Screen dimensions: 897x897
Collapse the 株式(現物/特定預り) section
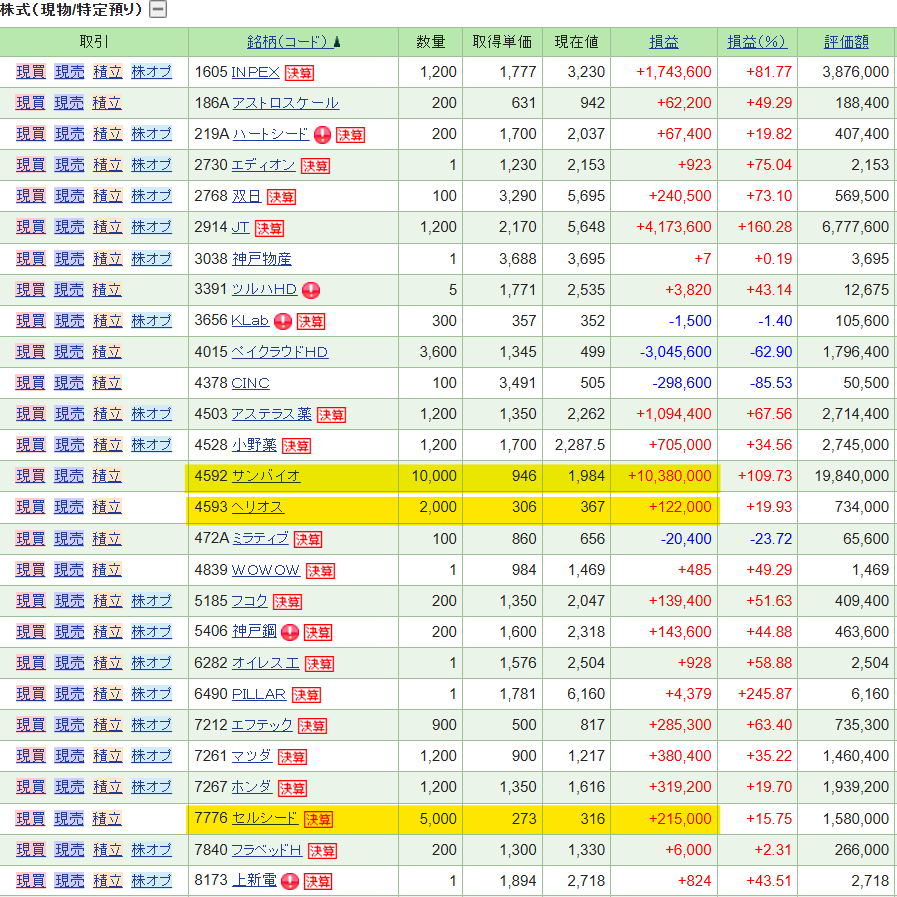point(158,10)
